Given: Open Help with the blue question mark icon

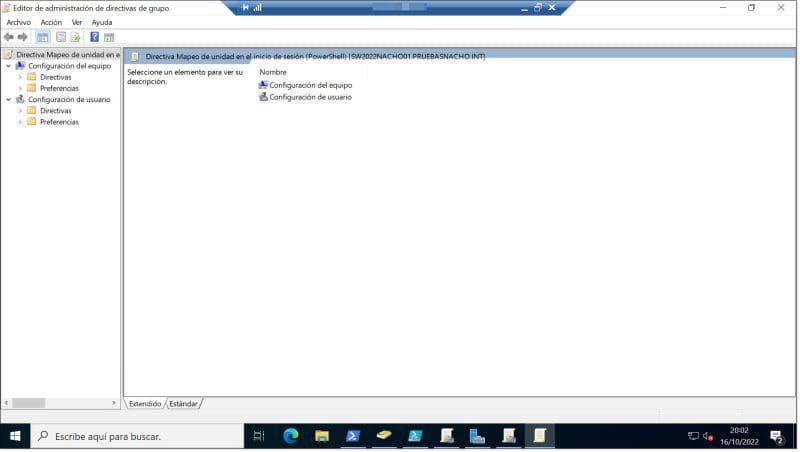Looking at the screenshot, I should 94,37.
